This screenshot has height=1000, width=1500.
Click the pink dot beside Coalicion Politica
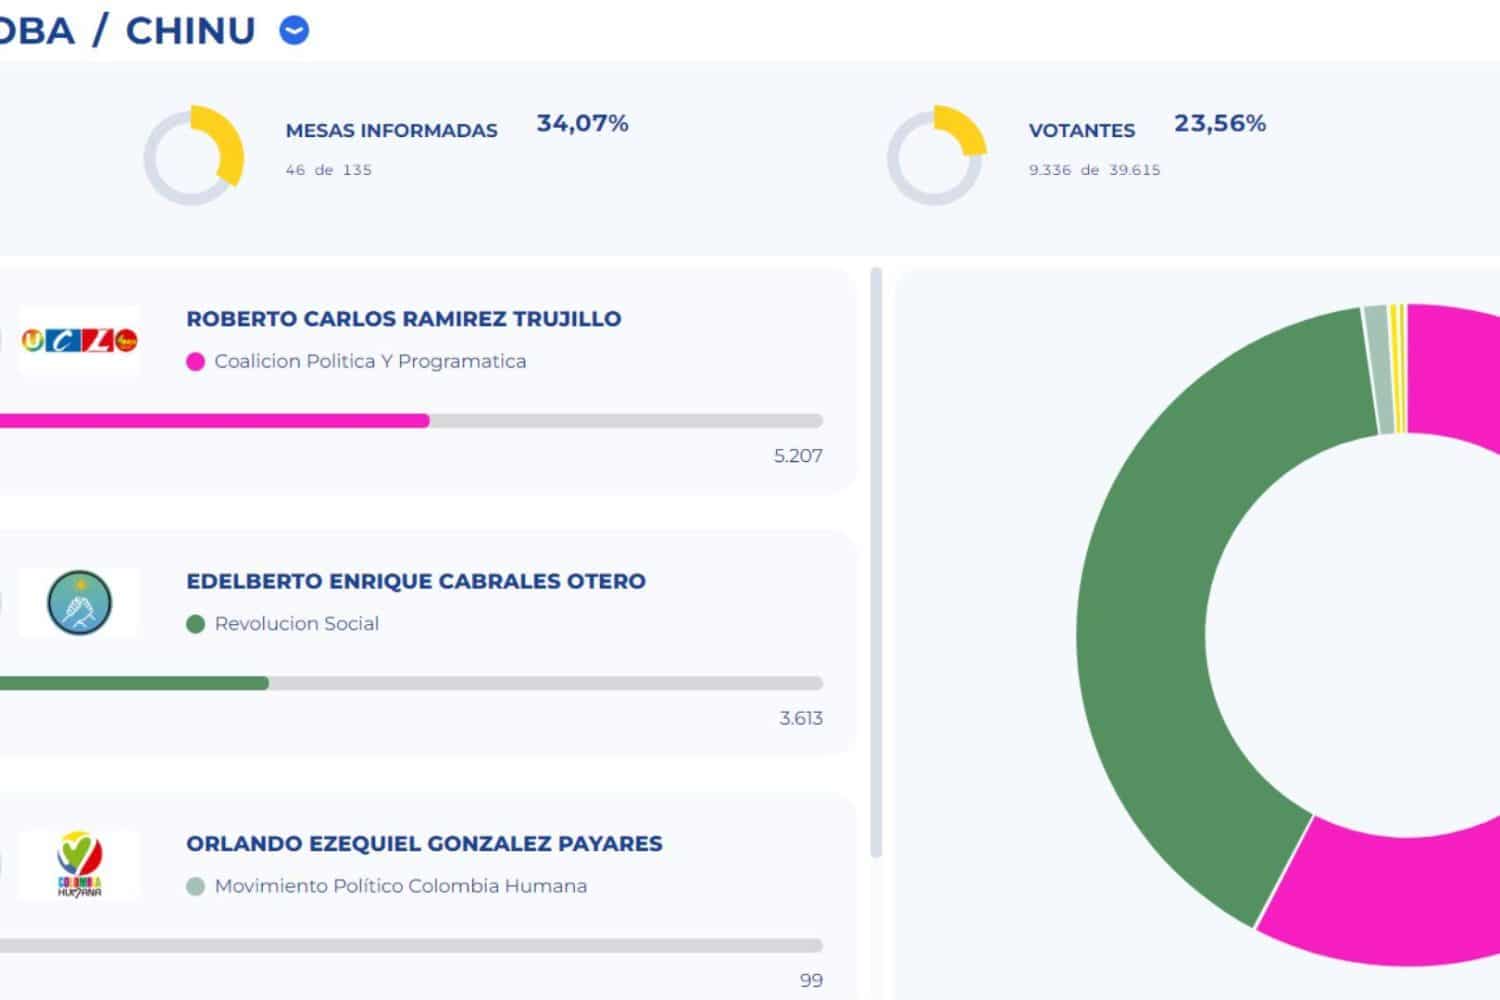[x=196, y=362]
